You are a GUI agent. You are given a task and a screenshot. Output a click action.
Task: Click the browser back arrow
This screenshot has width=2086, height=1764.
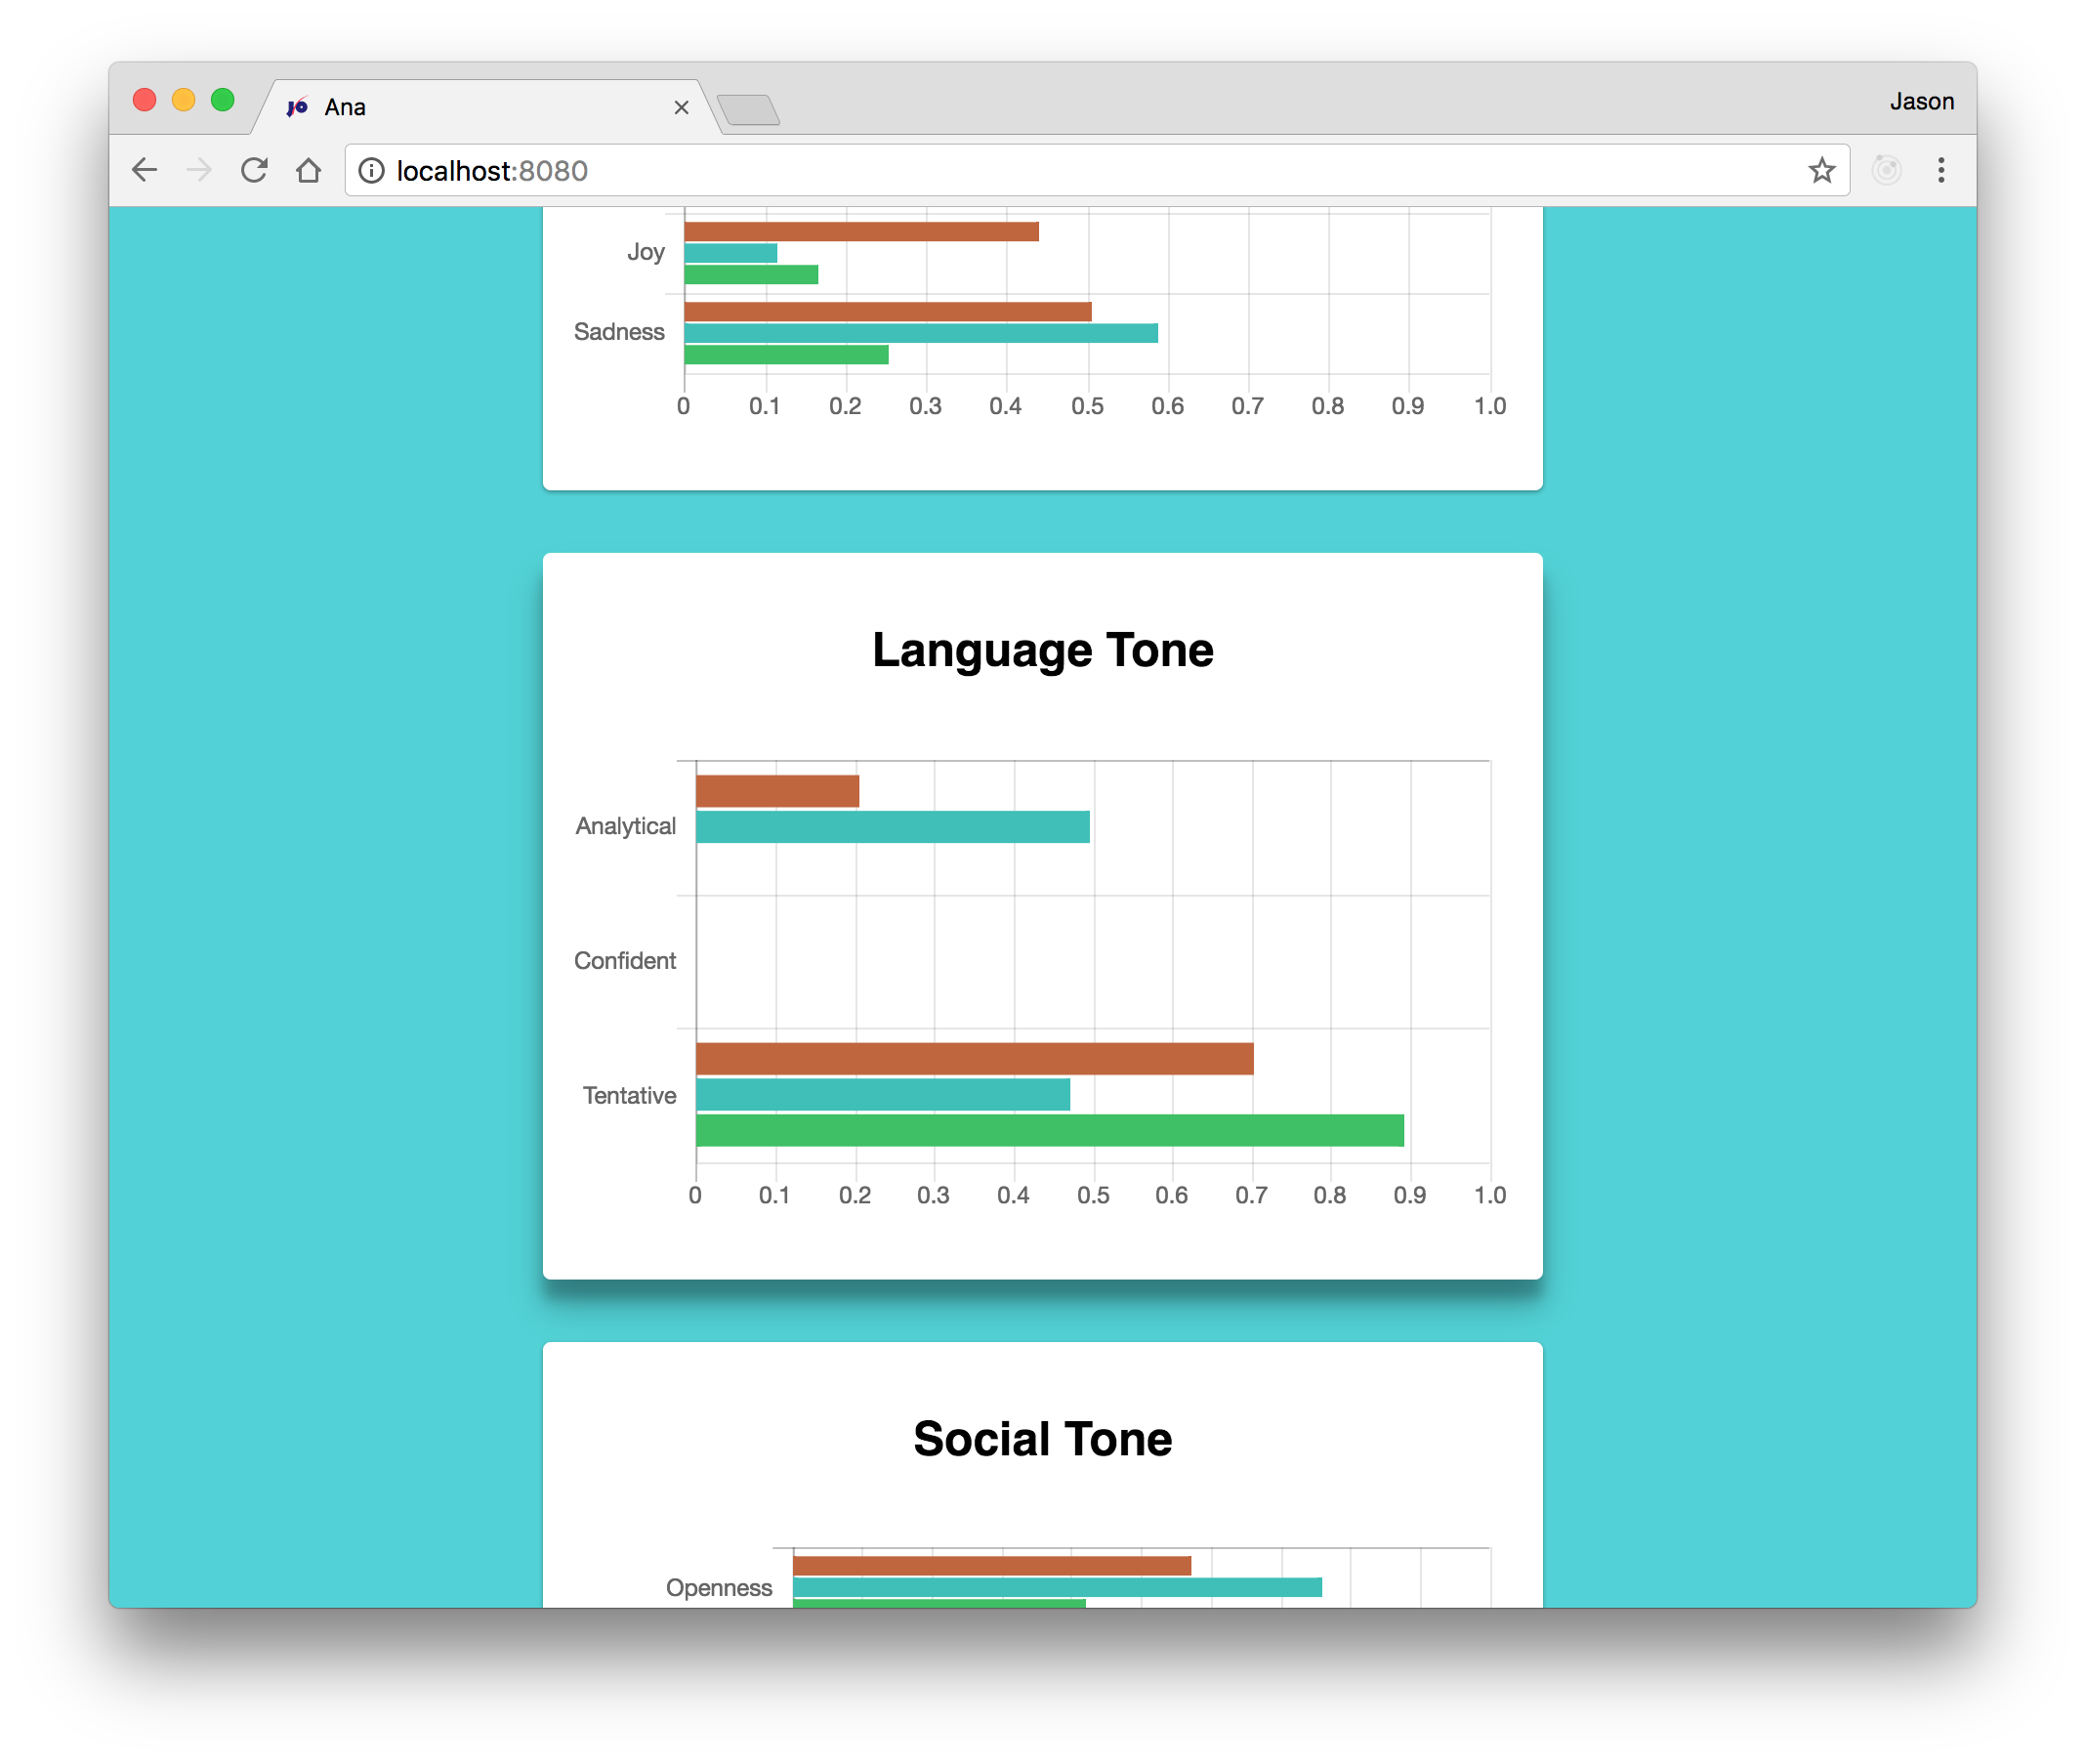point(145,170)
